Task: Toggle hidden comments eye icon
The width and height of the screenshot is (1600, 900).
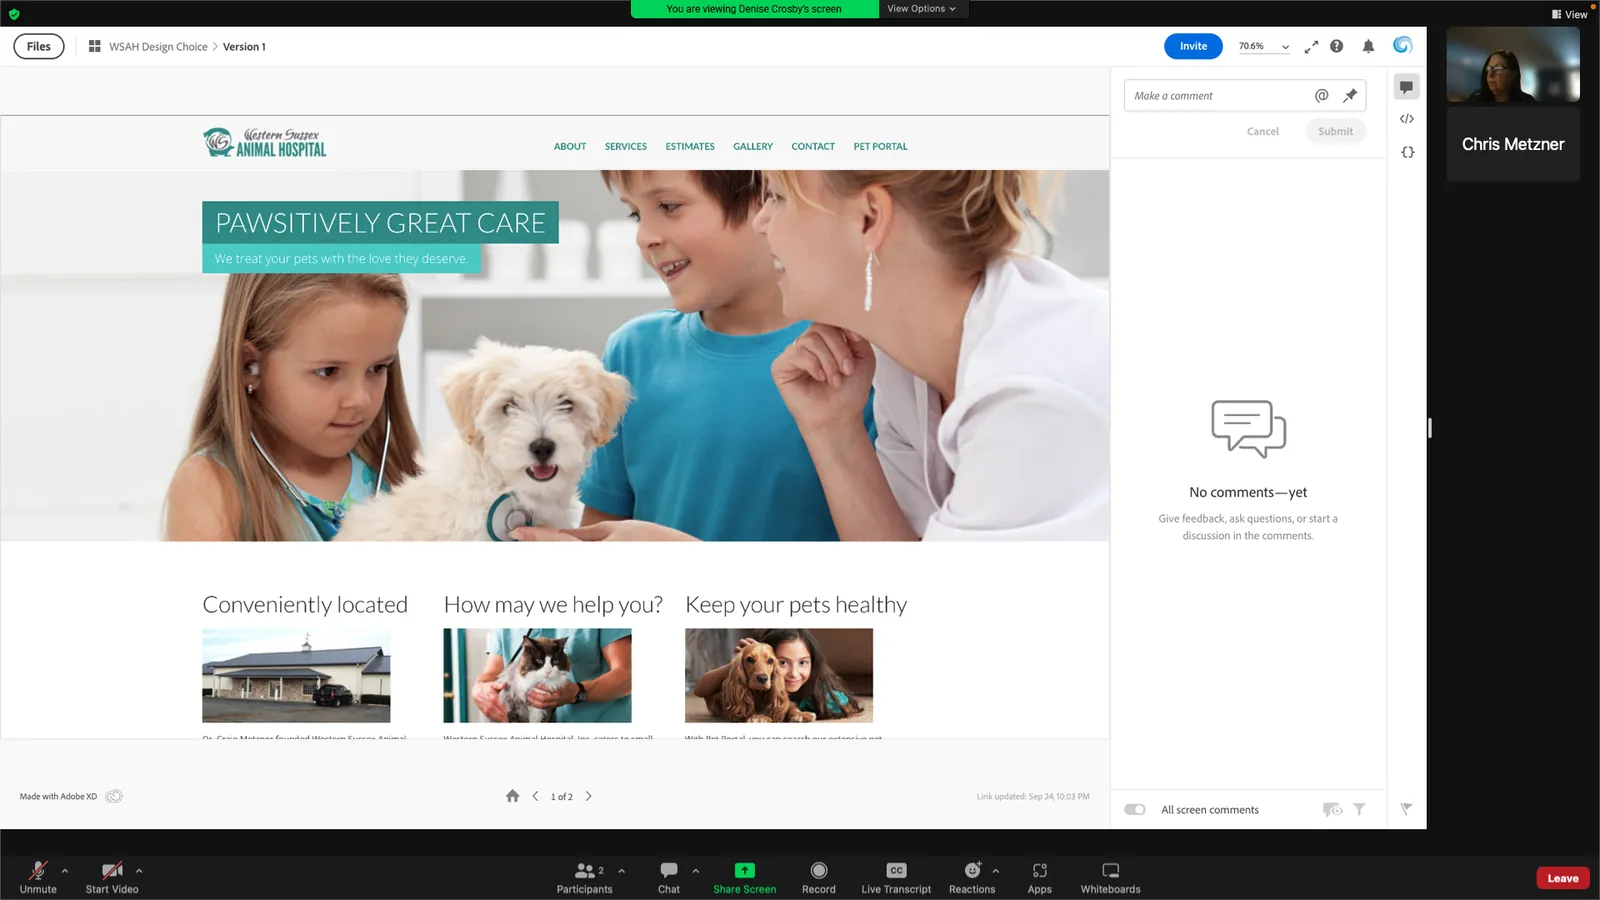Action: click(1332, 810)
